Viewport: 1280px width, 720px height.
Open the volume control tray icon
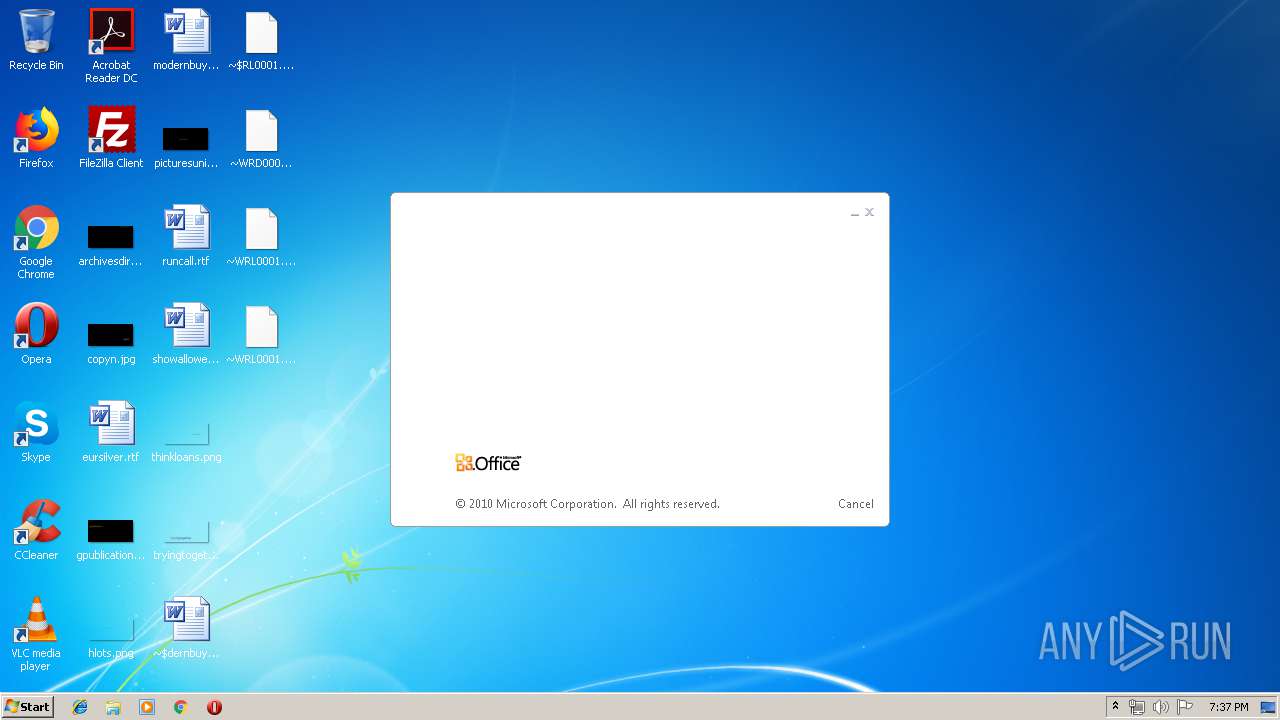point(1161,707)
